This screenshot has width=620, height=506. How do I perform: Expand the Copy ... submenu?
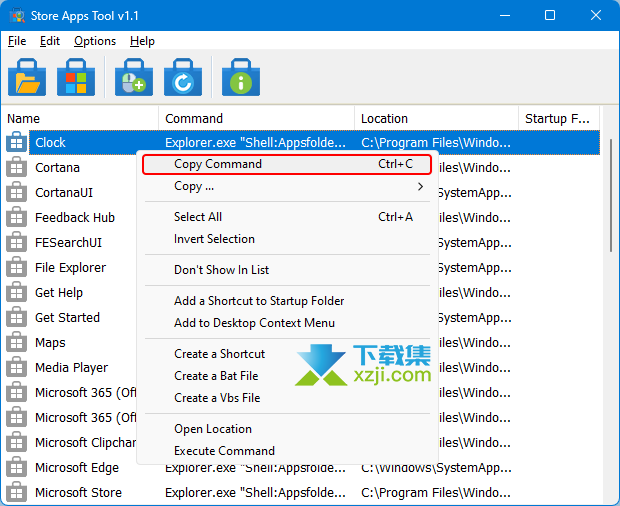[287, 186]
